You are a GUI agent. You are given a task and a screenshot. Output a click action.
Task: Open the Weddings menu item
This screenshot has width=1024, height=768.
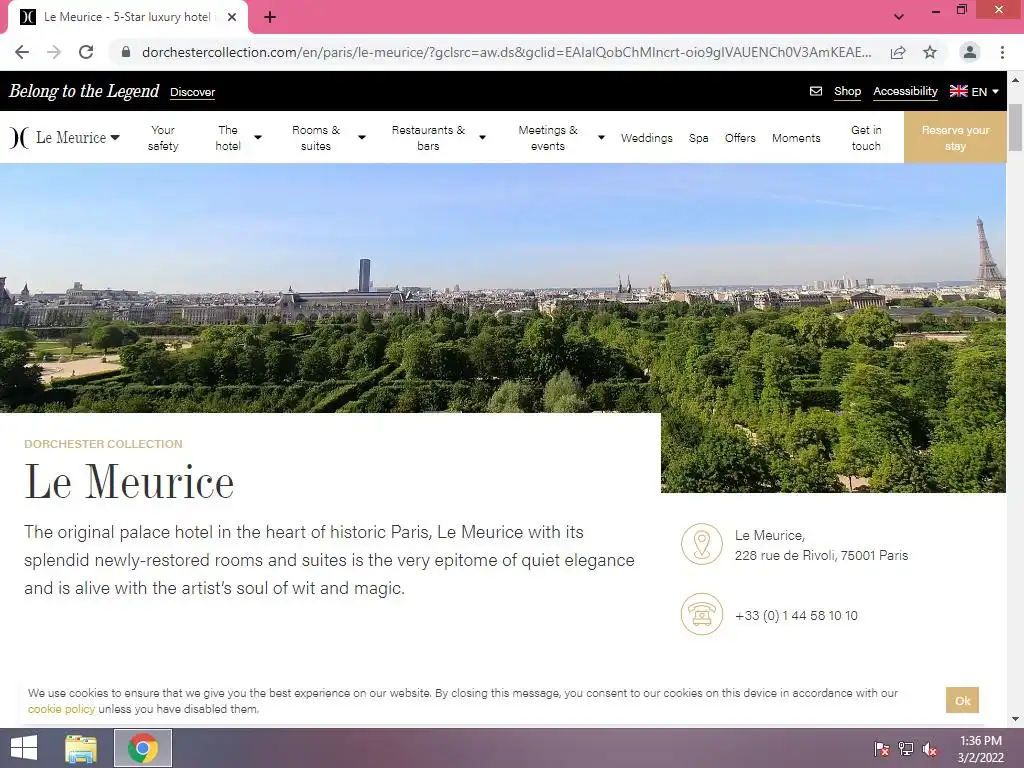(647, 138)
